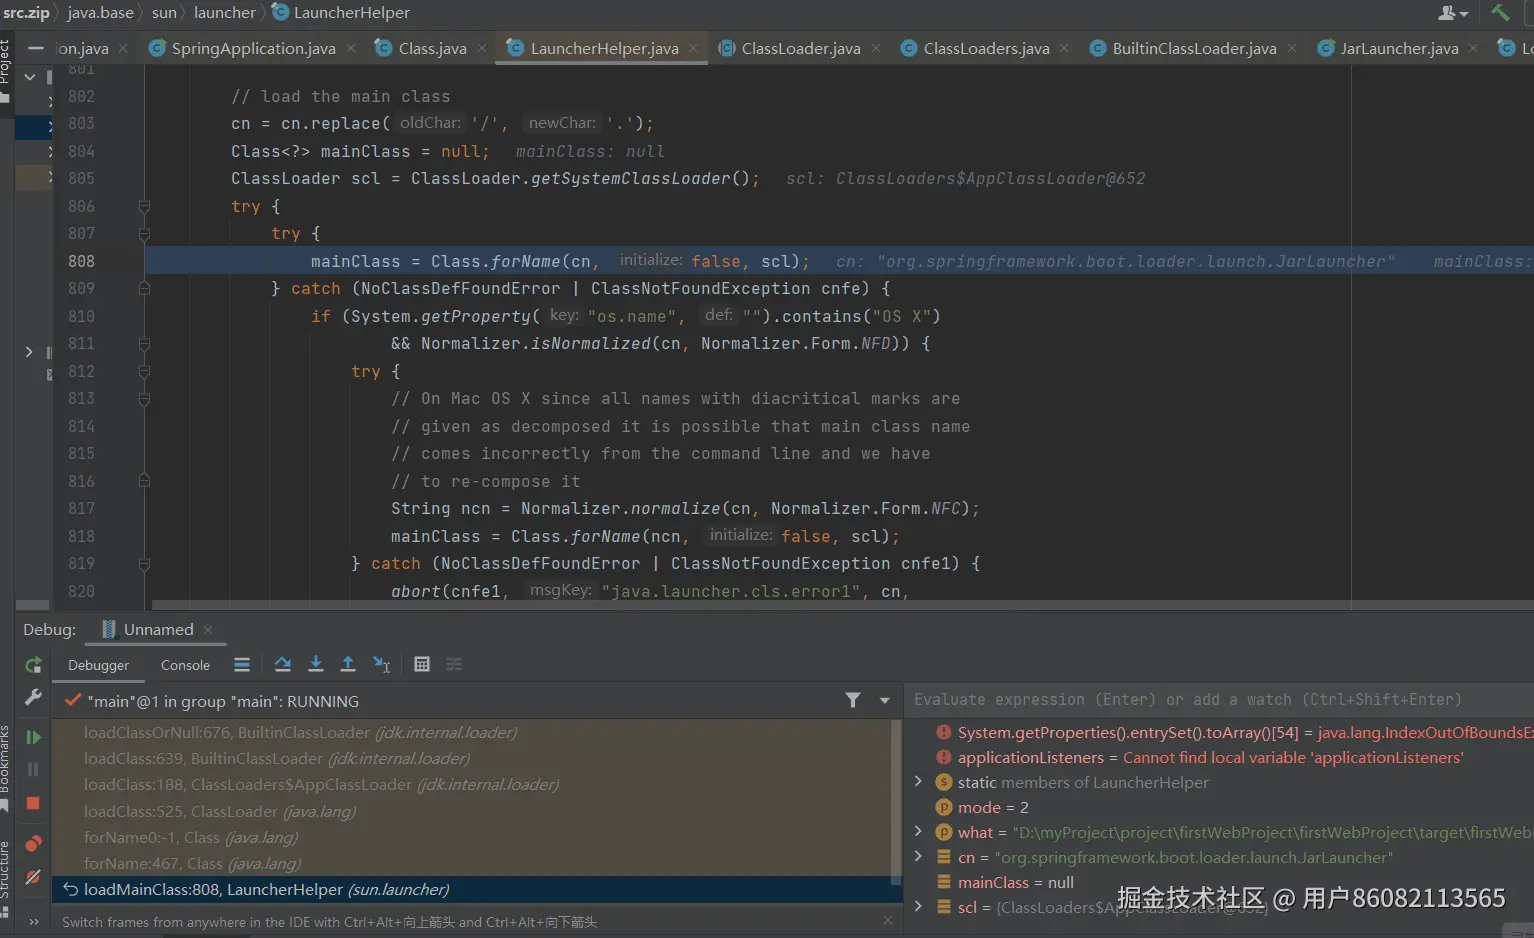Click the Trace Current Stream Chain icon
This screenshot has height=938, width=1534.
coord(454,664)
